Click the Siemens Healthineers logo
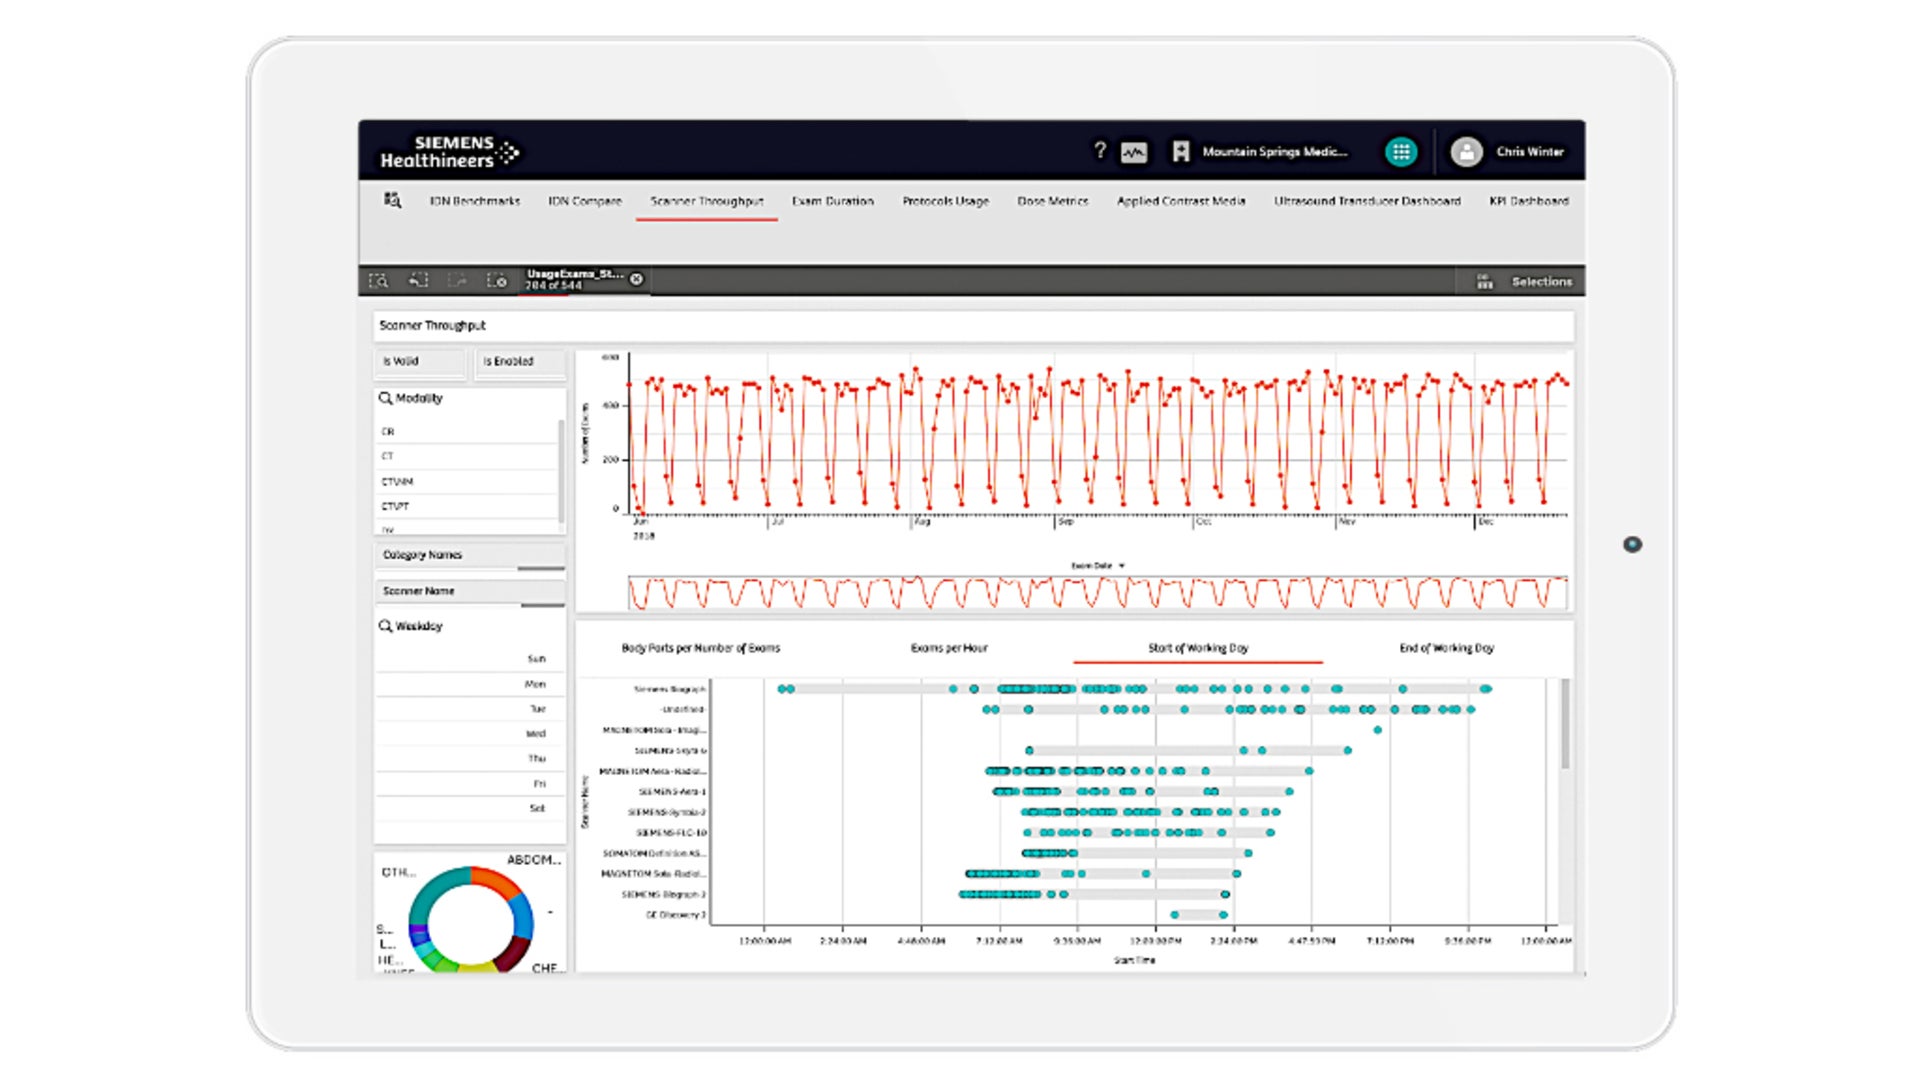Image resolution: width=1920 pixels, height=1080 pixels. (449, 152)
